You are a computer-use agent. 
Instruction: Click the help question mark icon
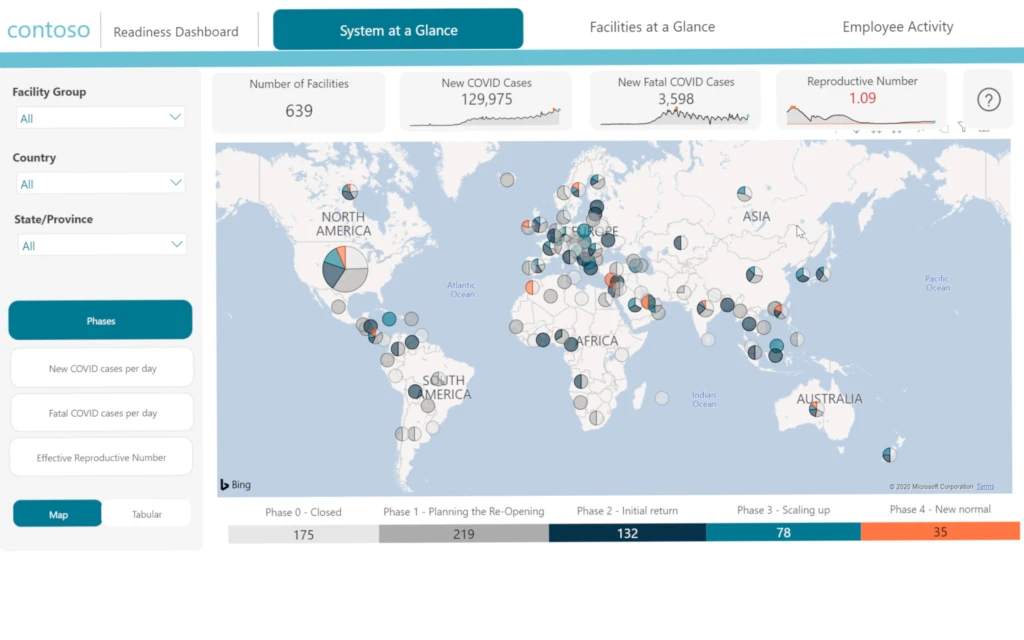(988, 99)
